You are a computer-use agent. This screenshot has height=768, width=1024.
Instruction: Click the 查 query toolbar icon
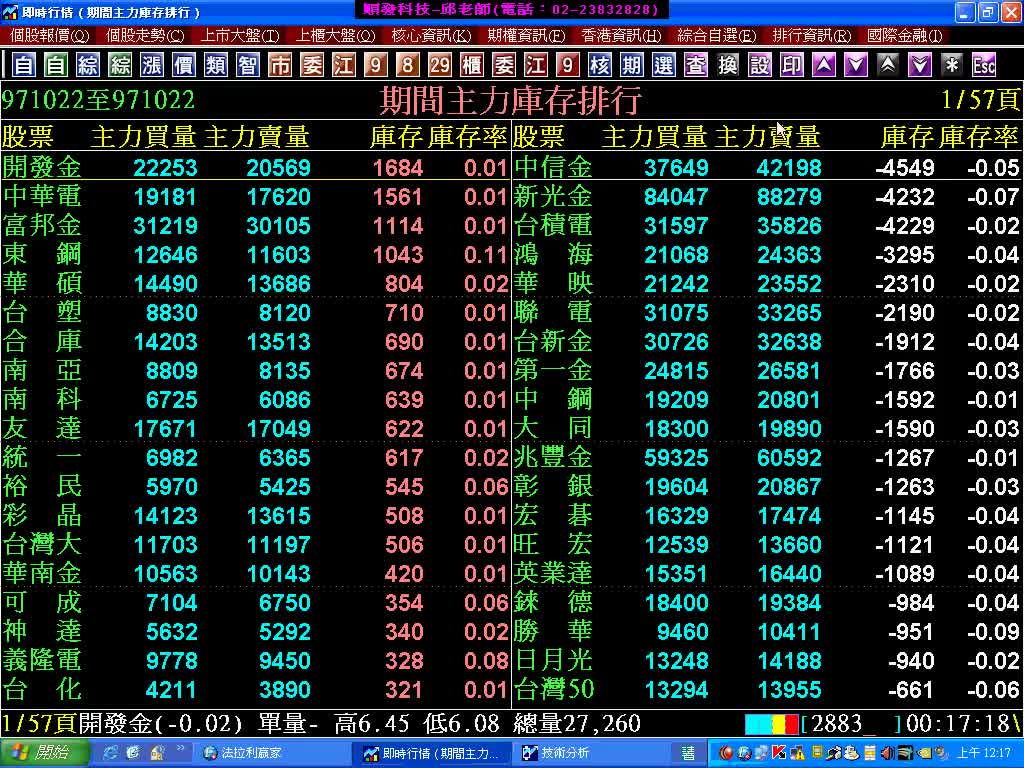pos(696,65)
